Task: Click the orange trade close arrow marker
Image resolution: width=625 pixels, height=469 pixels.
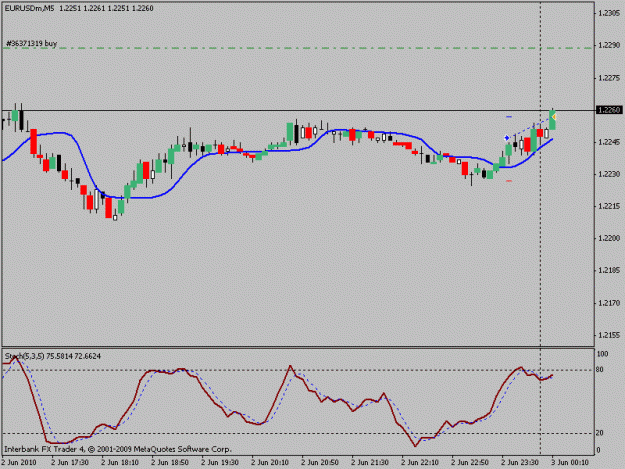Action: click(554, 117)
